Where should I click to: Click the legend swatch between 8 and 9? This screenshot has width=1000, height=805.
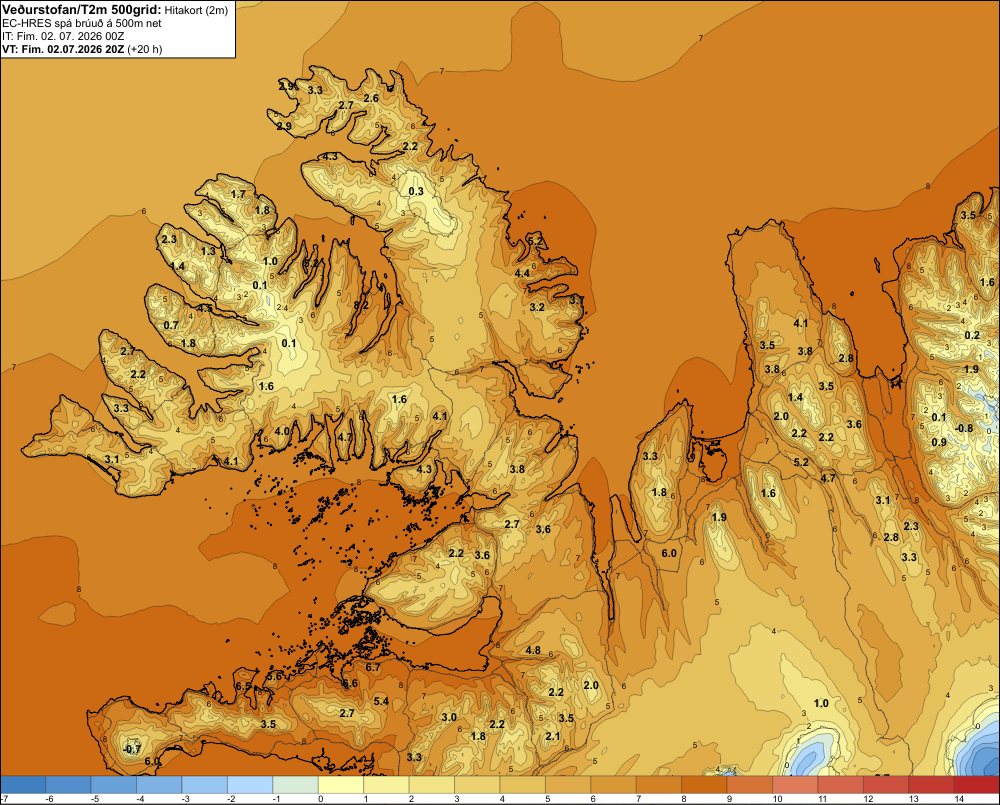(x=704, y=785)
